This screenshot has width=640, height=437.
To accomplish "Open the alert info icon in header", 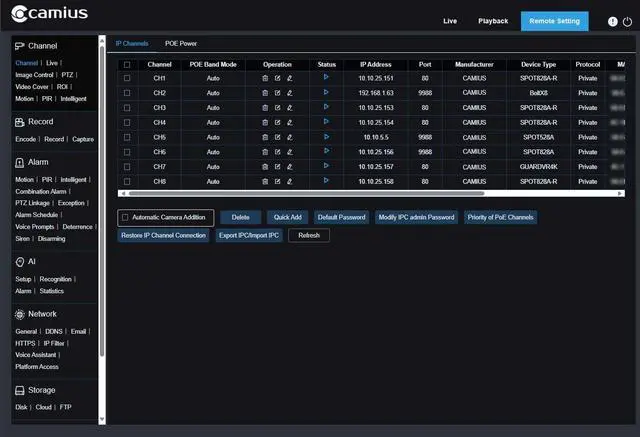I will (x=613, y=22).
